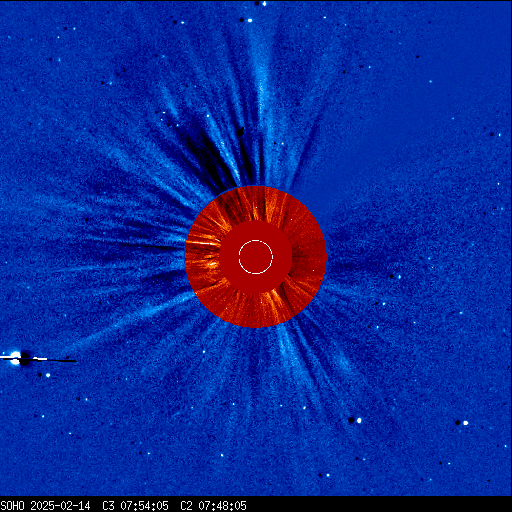The image size is (512, 512).
Task: Select the 2025-02-14 date text
Action: [x=60, y=506]
